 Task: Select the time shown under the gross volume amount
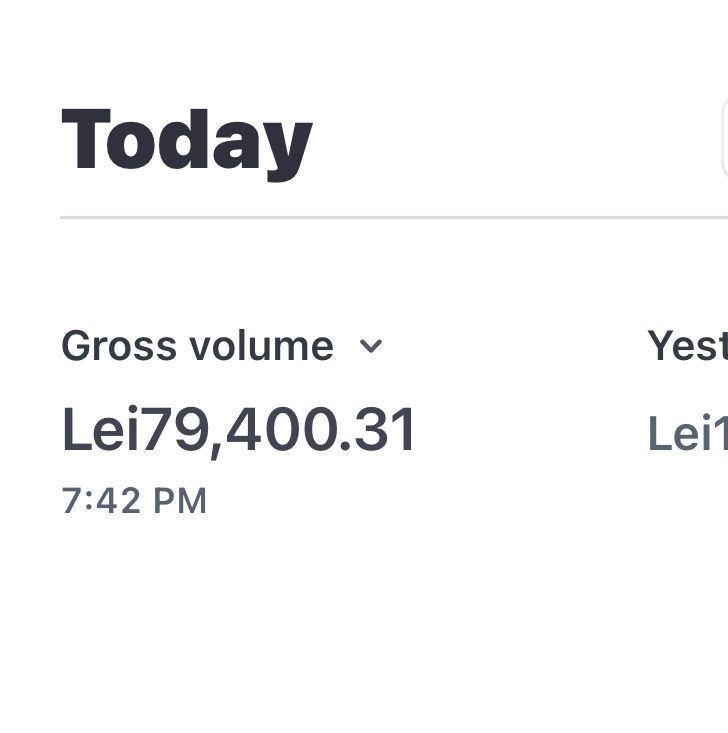134,501
